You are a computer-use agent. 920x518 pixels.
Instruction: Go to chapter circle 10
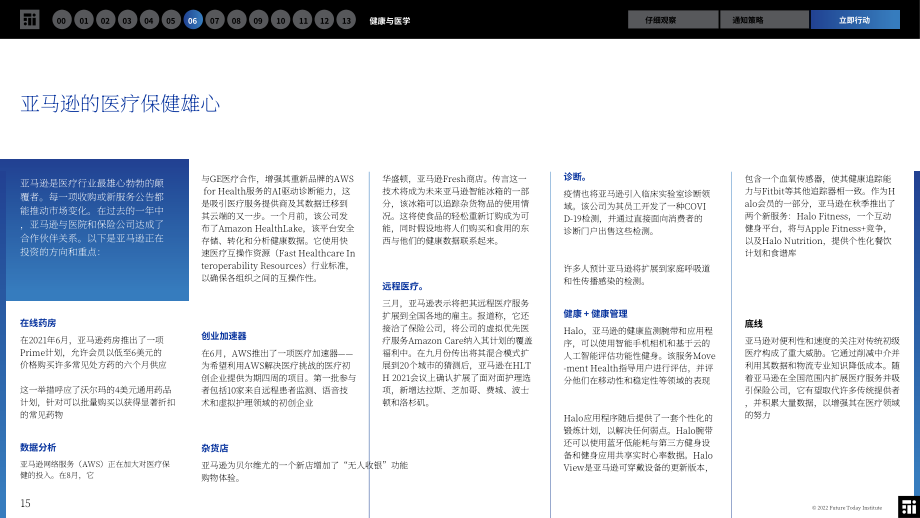pos(280,20)
